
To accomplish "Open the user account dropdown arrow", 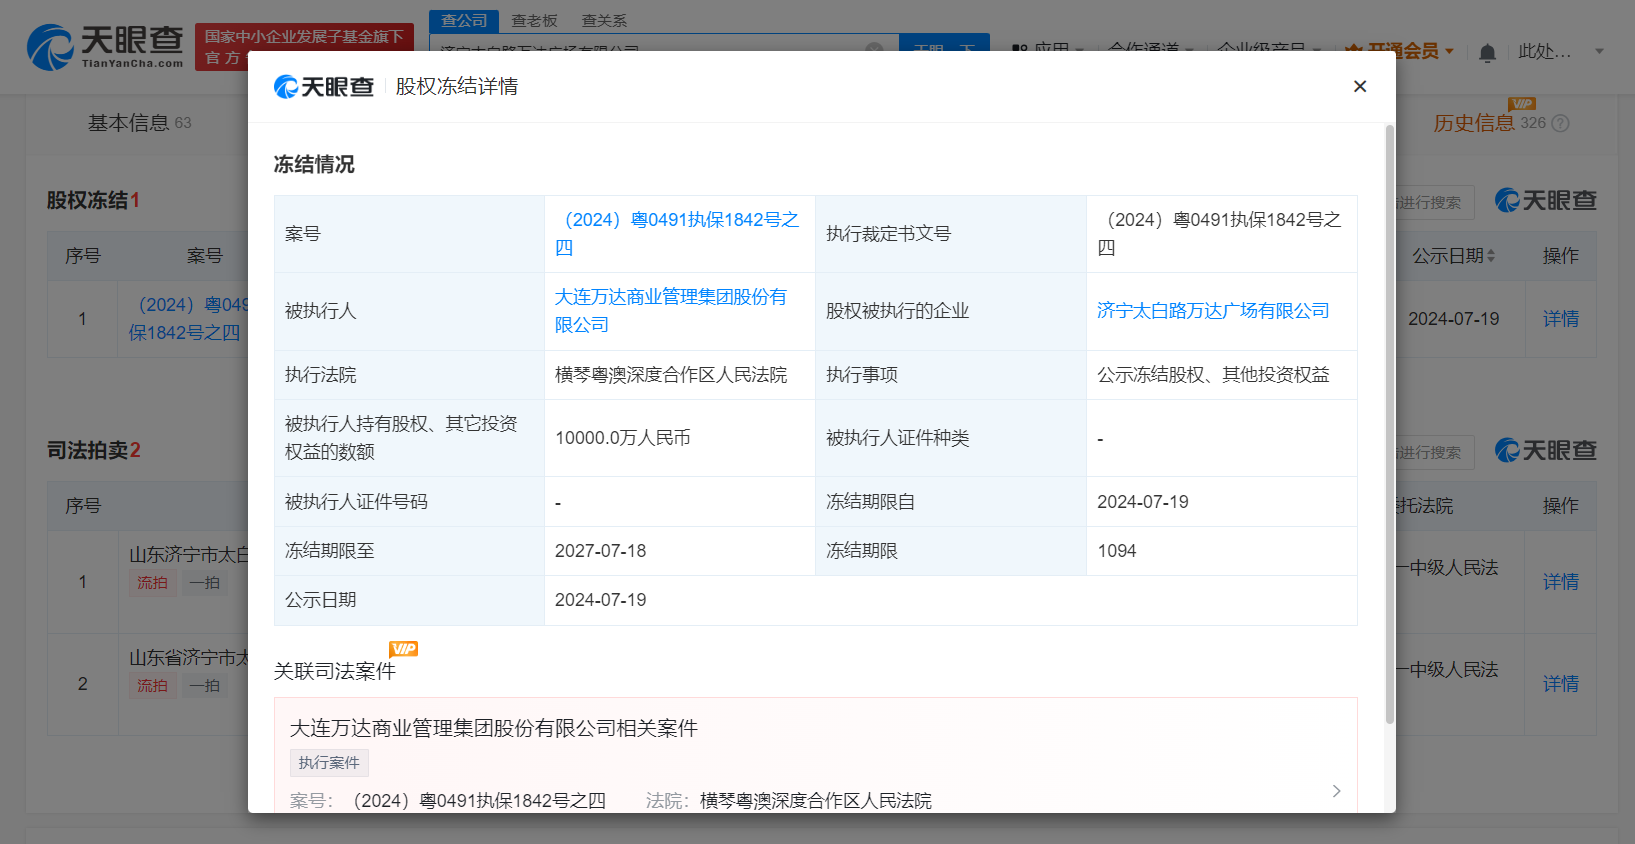I will click(1599, 51).
